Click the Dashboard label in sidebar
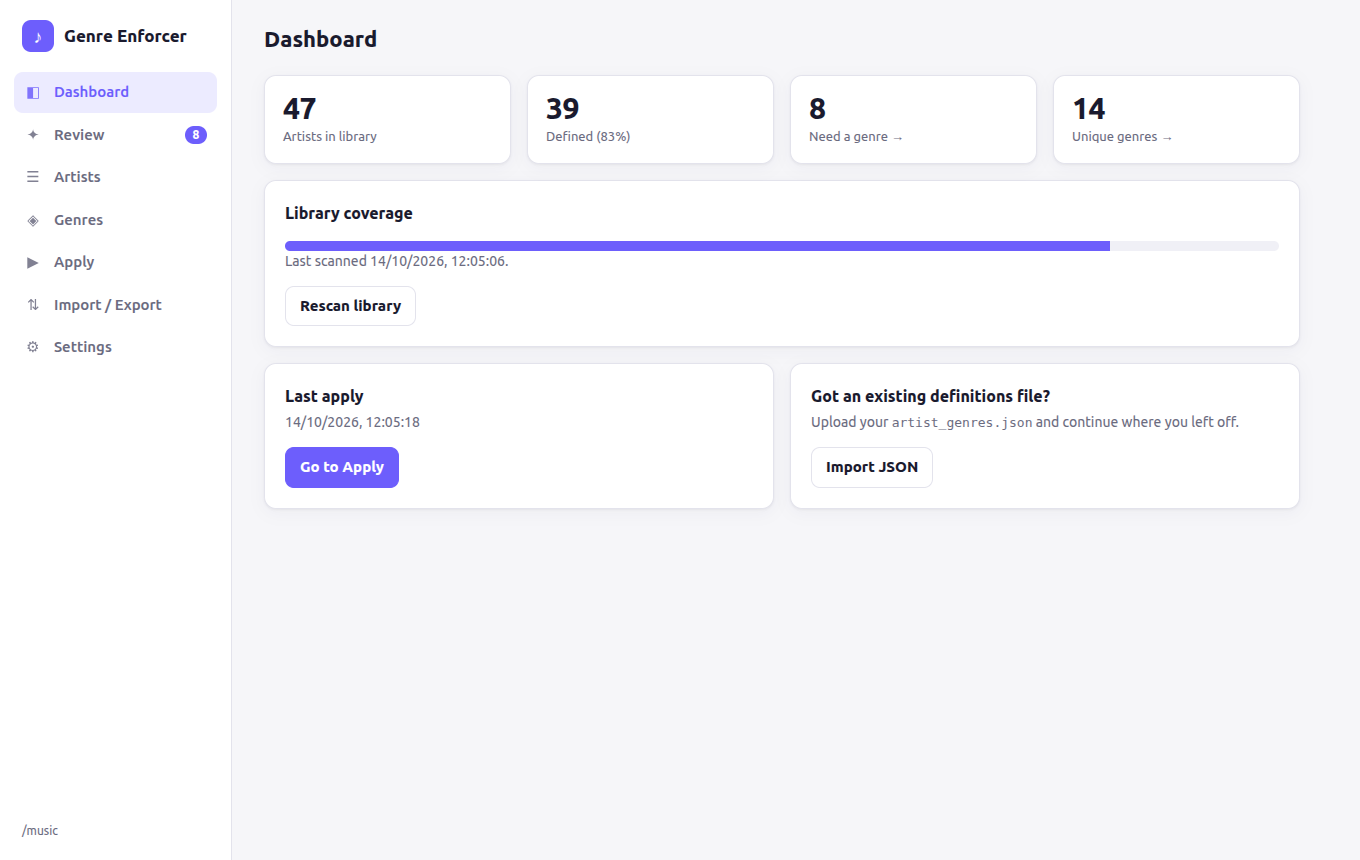Screen dimensions: 1360x860 tap(91, 92)
